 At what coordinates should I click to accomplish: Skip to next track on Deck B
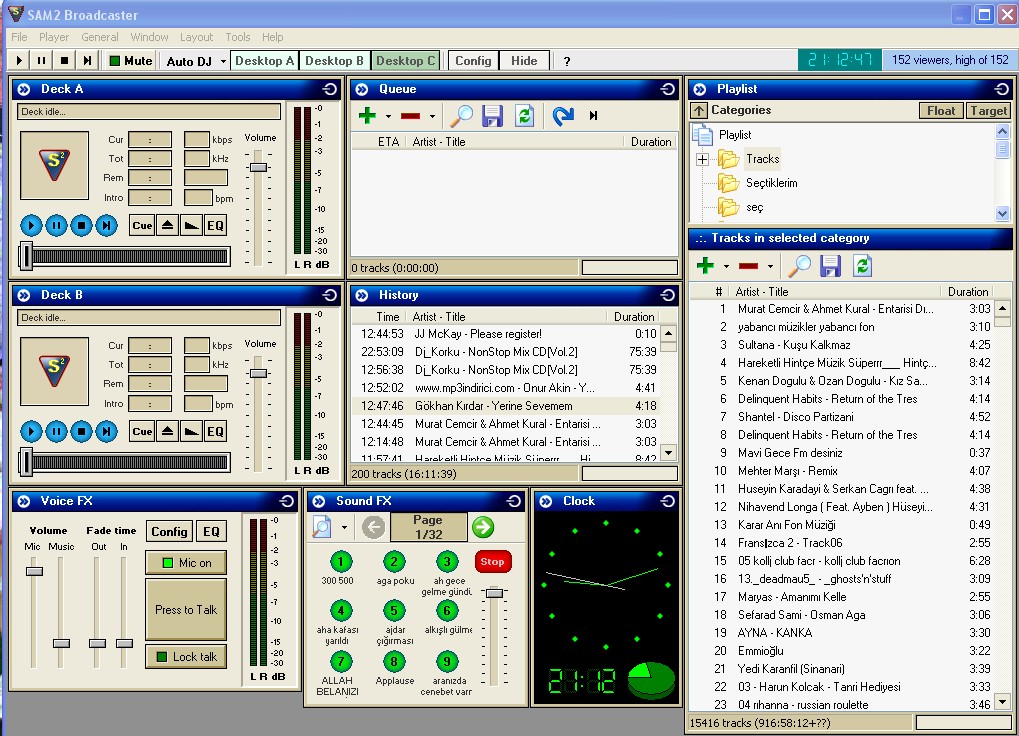click(x=107, y=431)
